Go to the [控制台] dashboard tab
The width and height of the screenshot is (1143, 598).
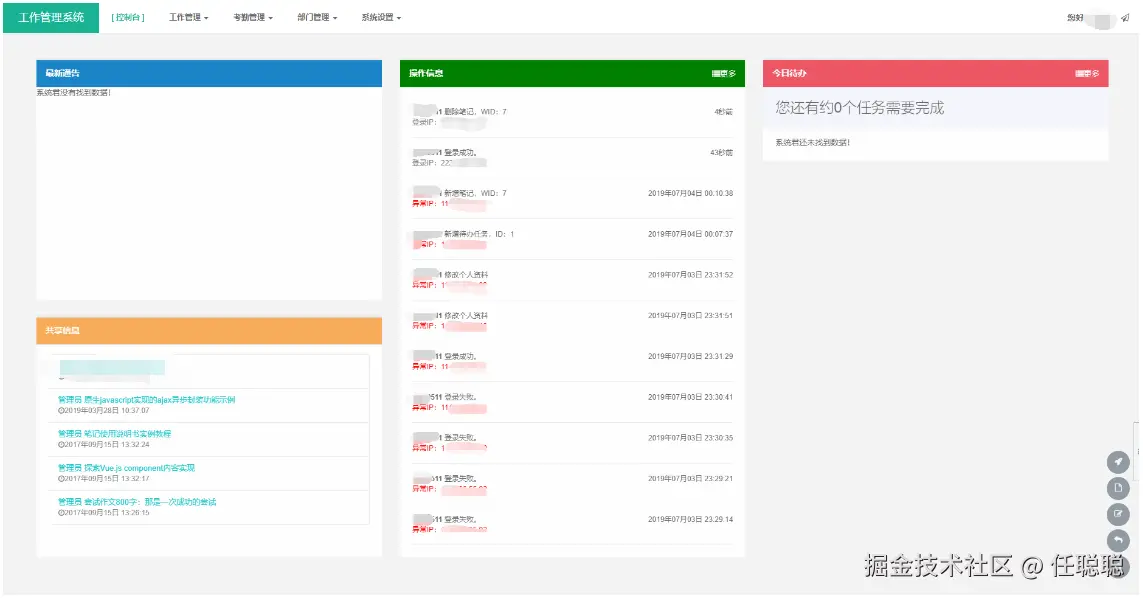pos(128,18)
